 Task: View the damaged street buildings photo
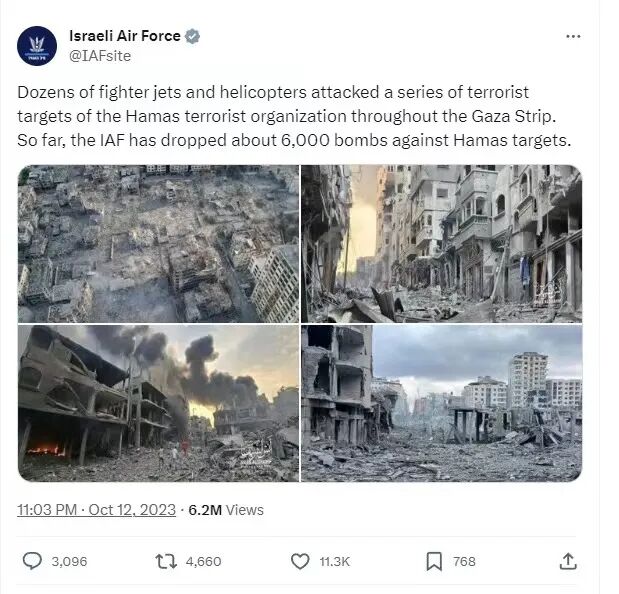point(441,244)
